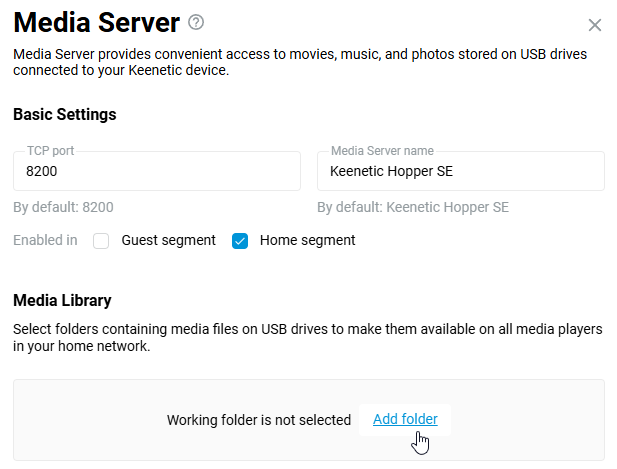Click into the Media Server name field
This screenshot has width=617, height=469.
[x=460, y=172]
